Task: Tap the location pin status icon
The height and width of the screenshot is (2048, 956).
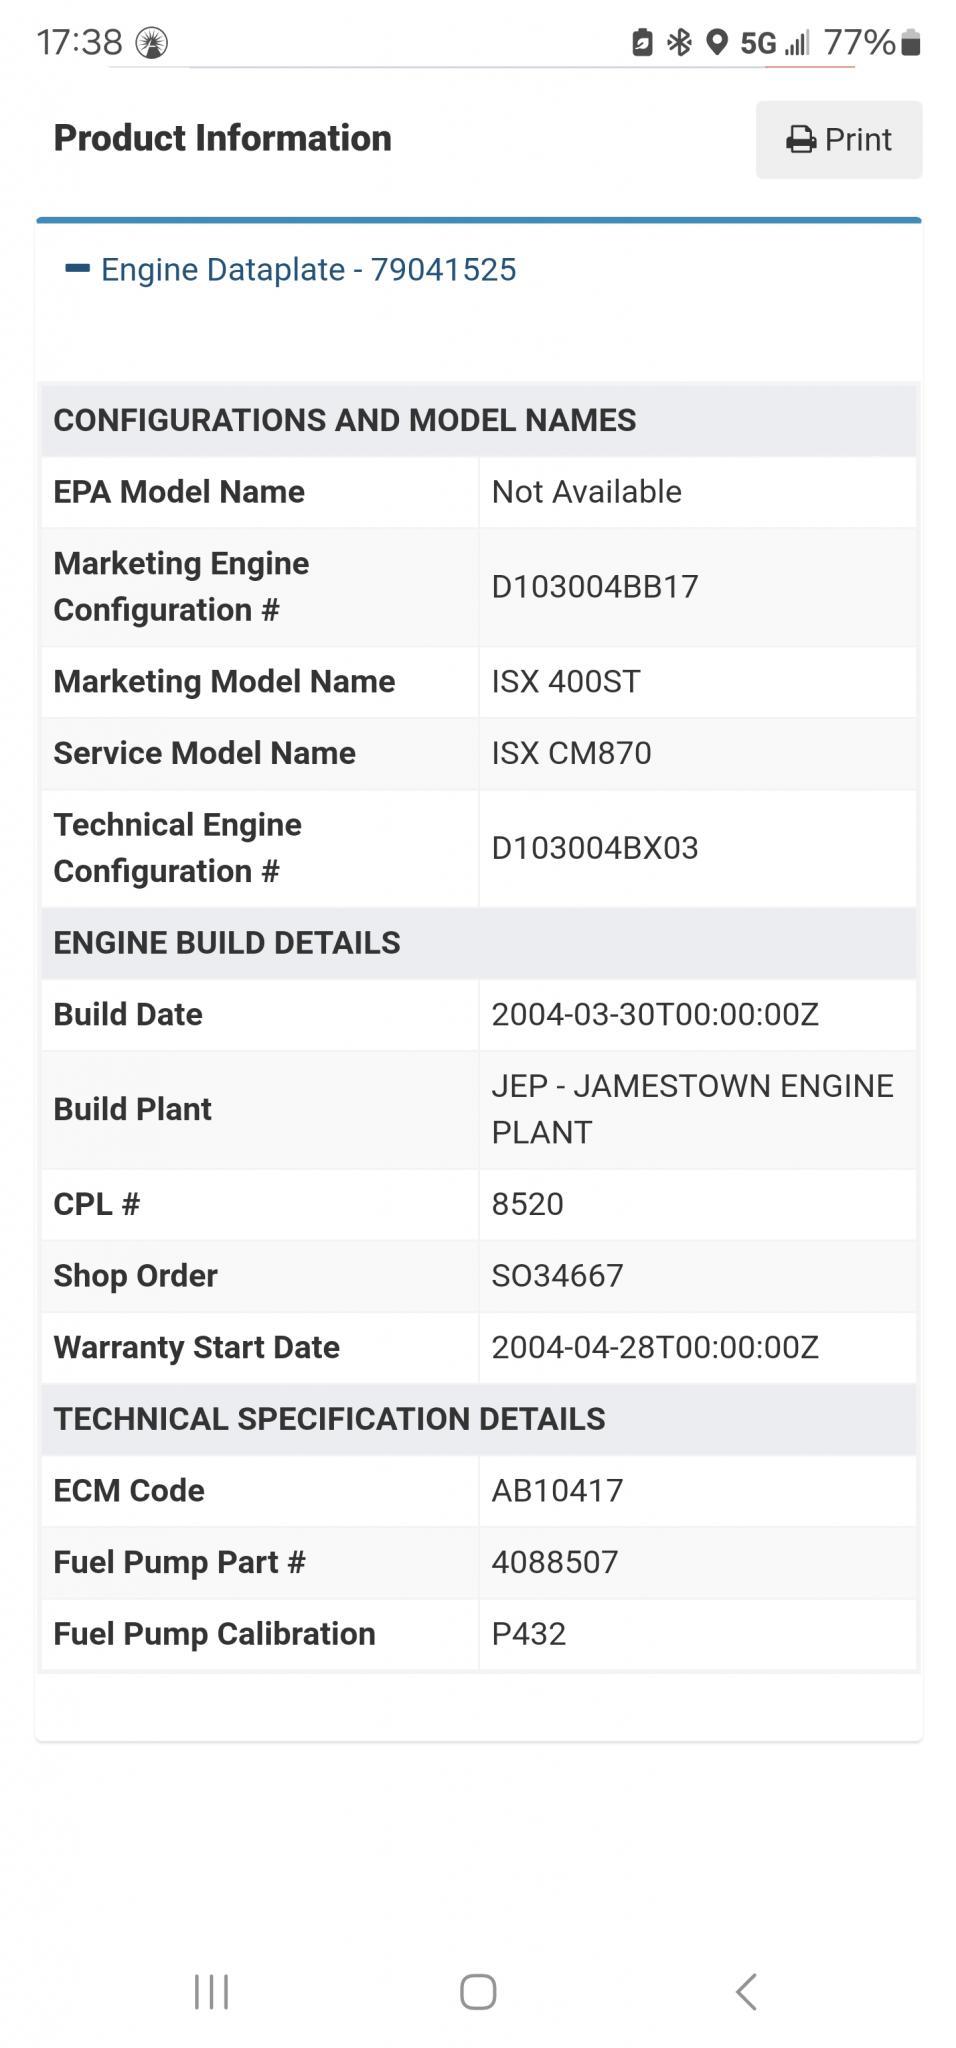Action: coord(716,42)
